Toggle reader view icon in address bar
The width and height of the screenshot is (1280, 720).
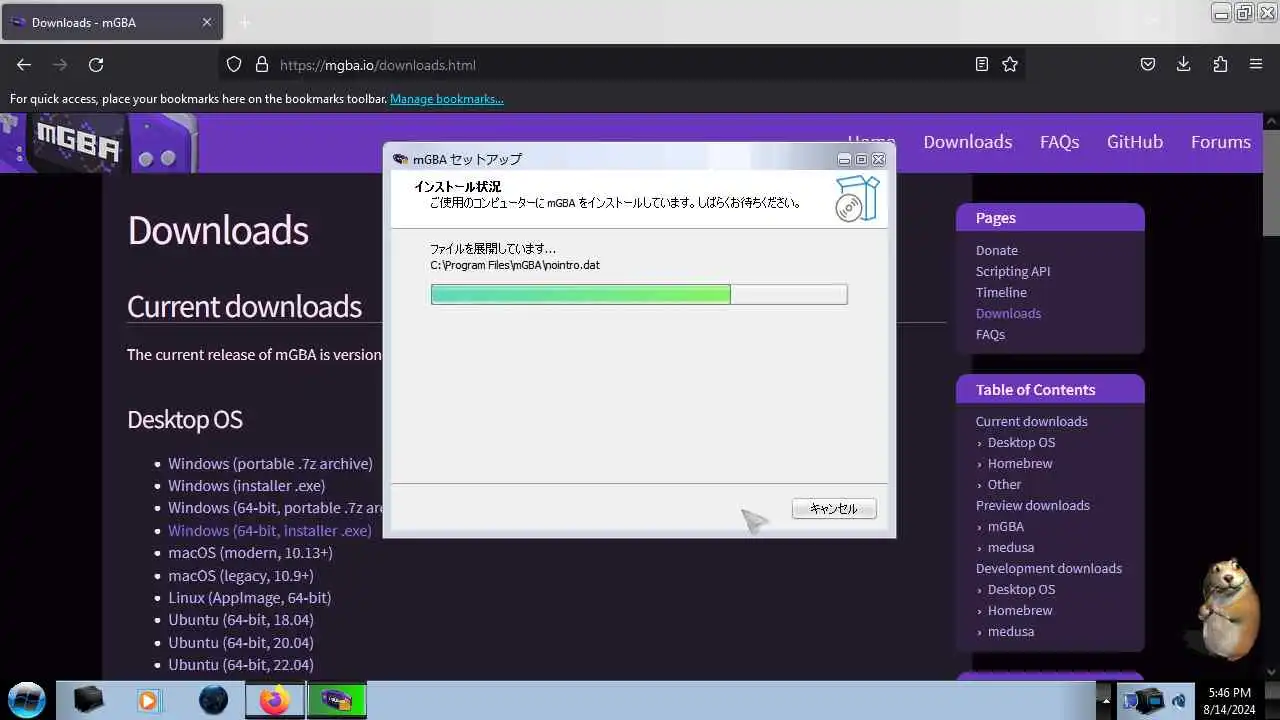(982, 64)
